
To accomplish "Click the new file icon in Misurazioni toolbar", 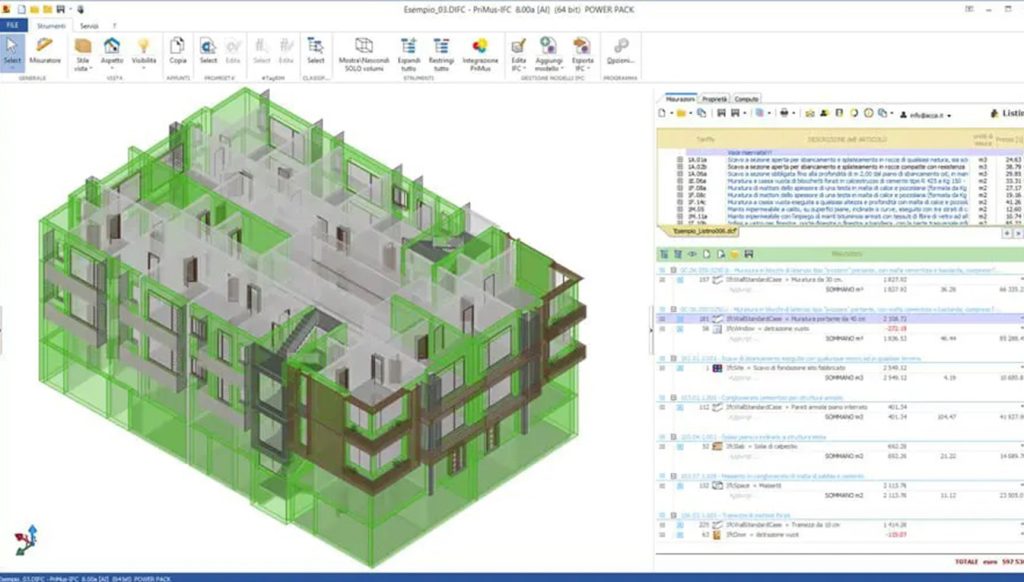I will click(x=662, y=113).
